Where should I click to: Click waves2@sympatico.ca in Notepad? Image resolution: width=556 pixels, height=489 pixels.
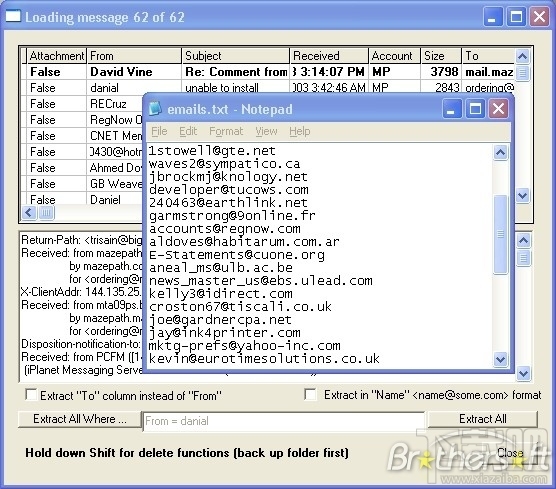[224, 164]
